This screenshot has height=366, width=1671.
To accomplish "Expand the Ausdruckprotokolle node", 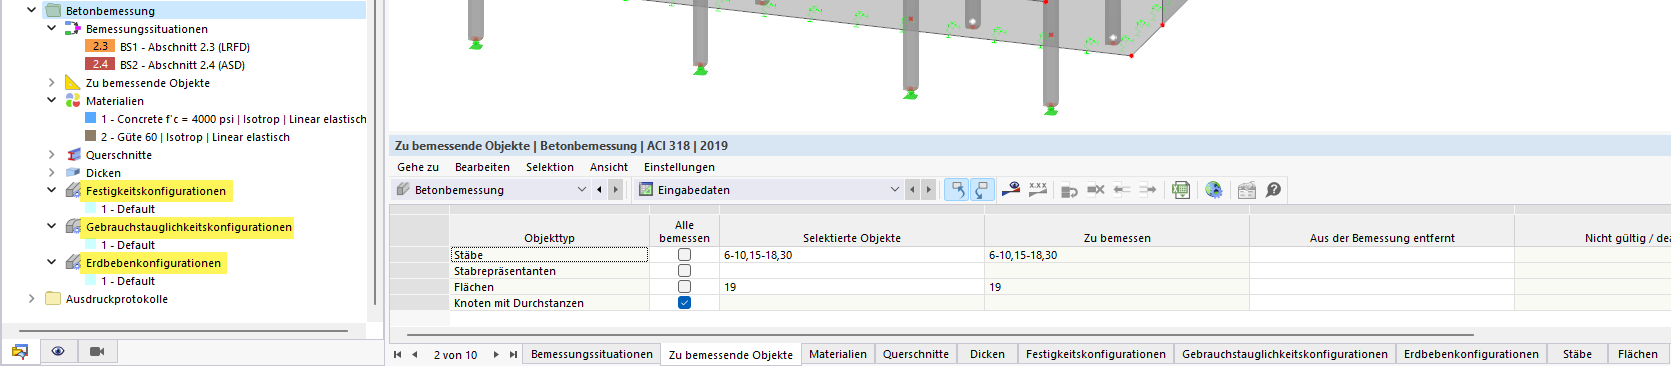I will [31, 298].
